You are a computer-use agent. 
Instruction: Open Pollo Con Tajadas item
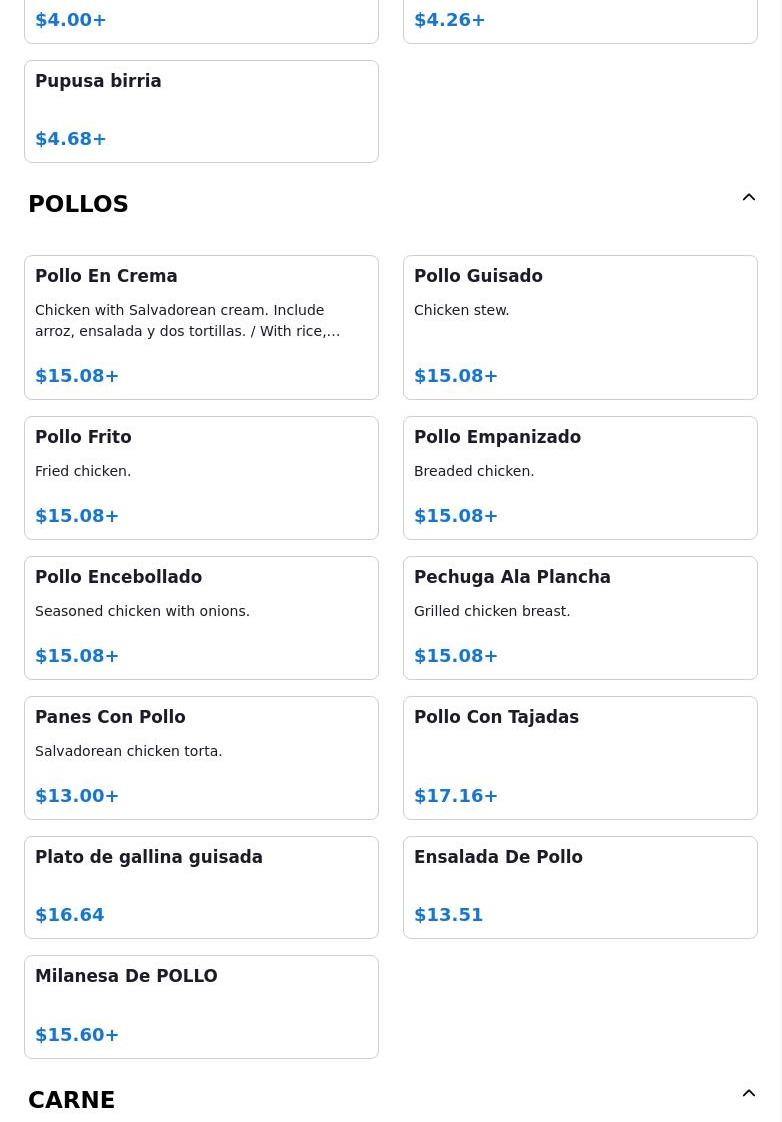(580, 758)
